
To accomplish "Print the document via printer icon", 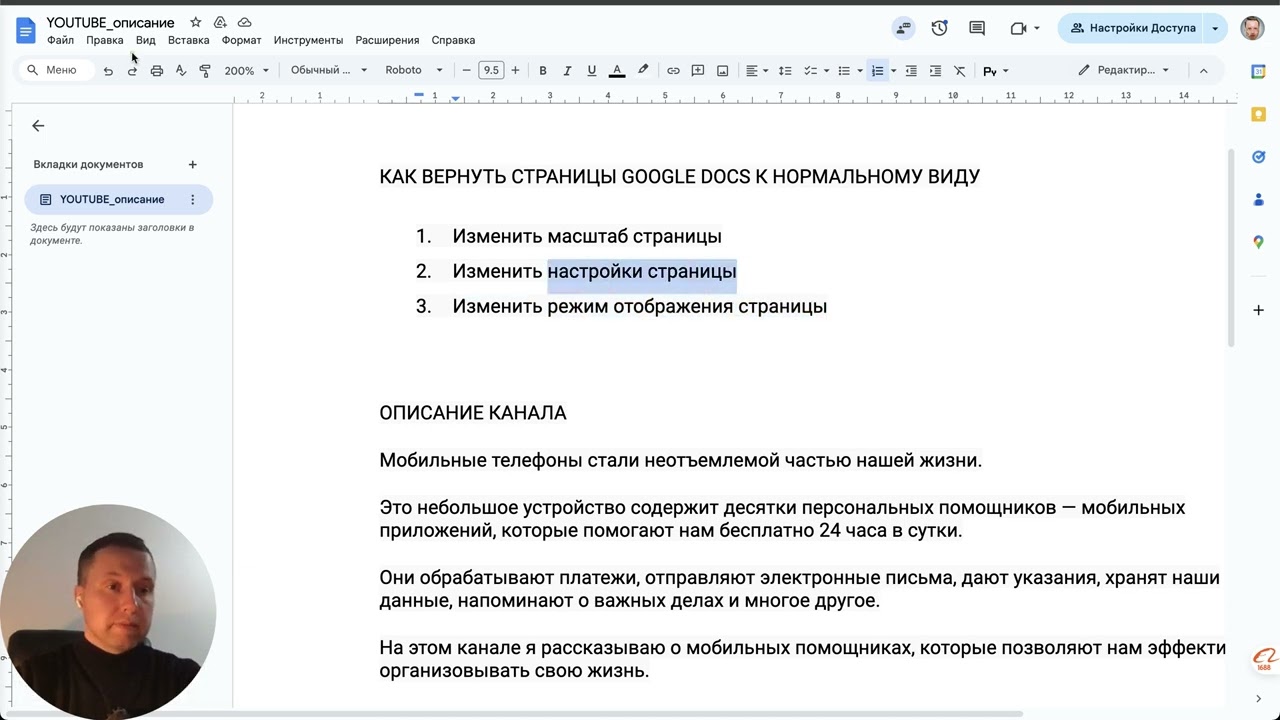I will [x=157, y=71].
